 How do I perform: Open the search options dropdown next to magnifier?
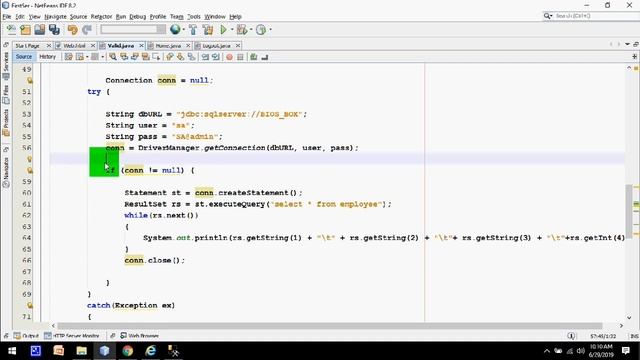tap(551, 16)
